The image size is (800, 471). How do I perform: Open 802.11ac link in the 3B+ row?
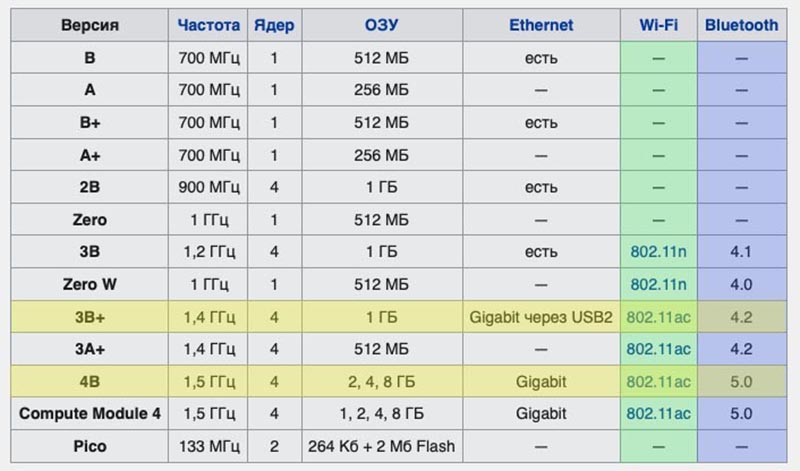coord(659,317)
